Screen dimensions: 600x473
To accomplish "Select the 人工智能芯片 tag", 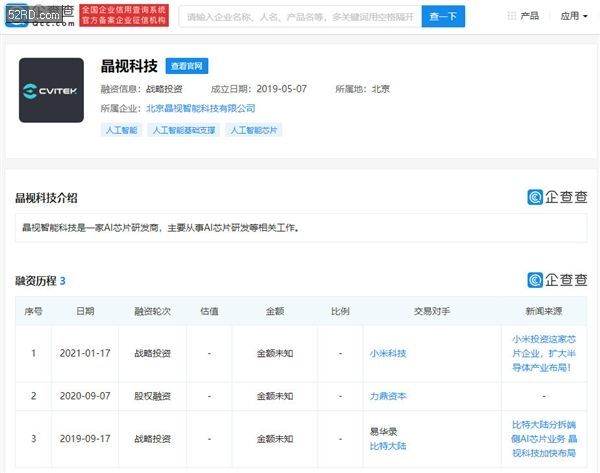I will point(254,130).
